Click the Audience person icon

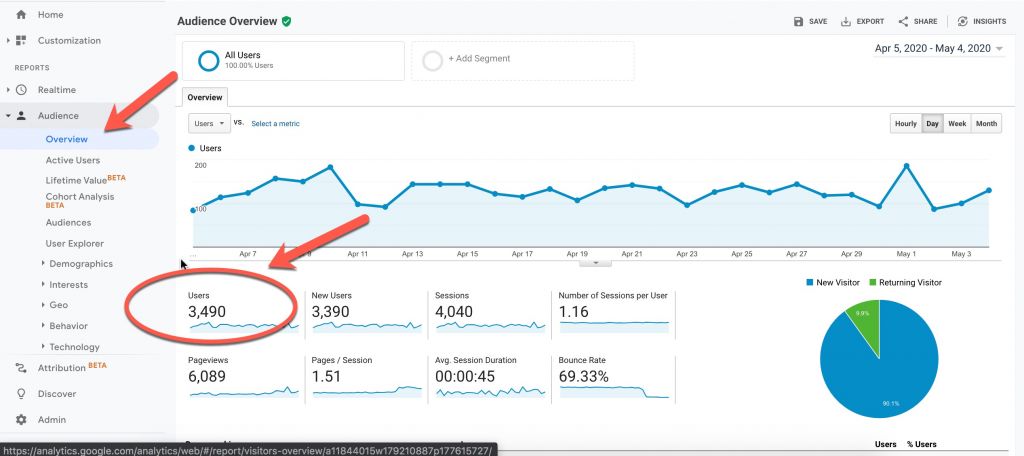tap(22, 116)
